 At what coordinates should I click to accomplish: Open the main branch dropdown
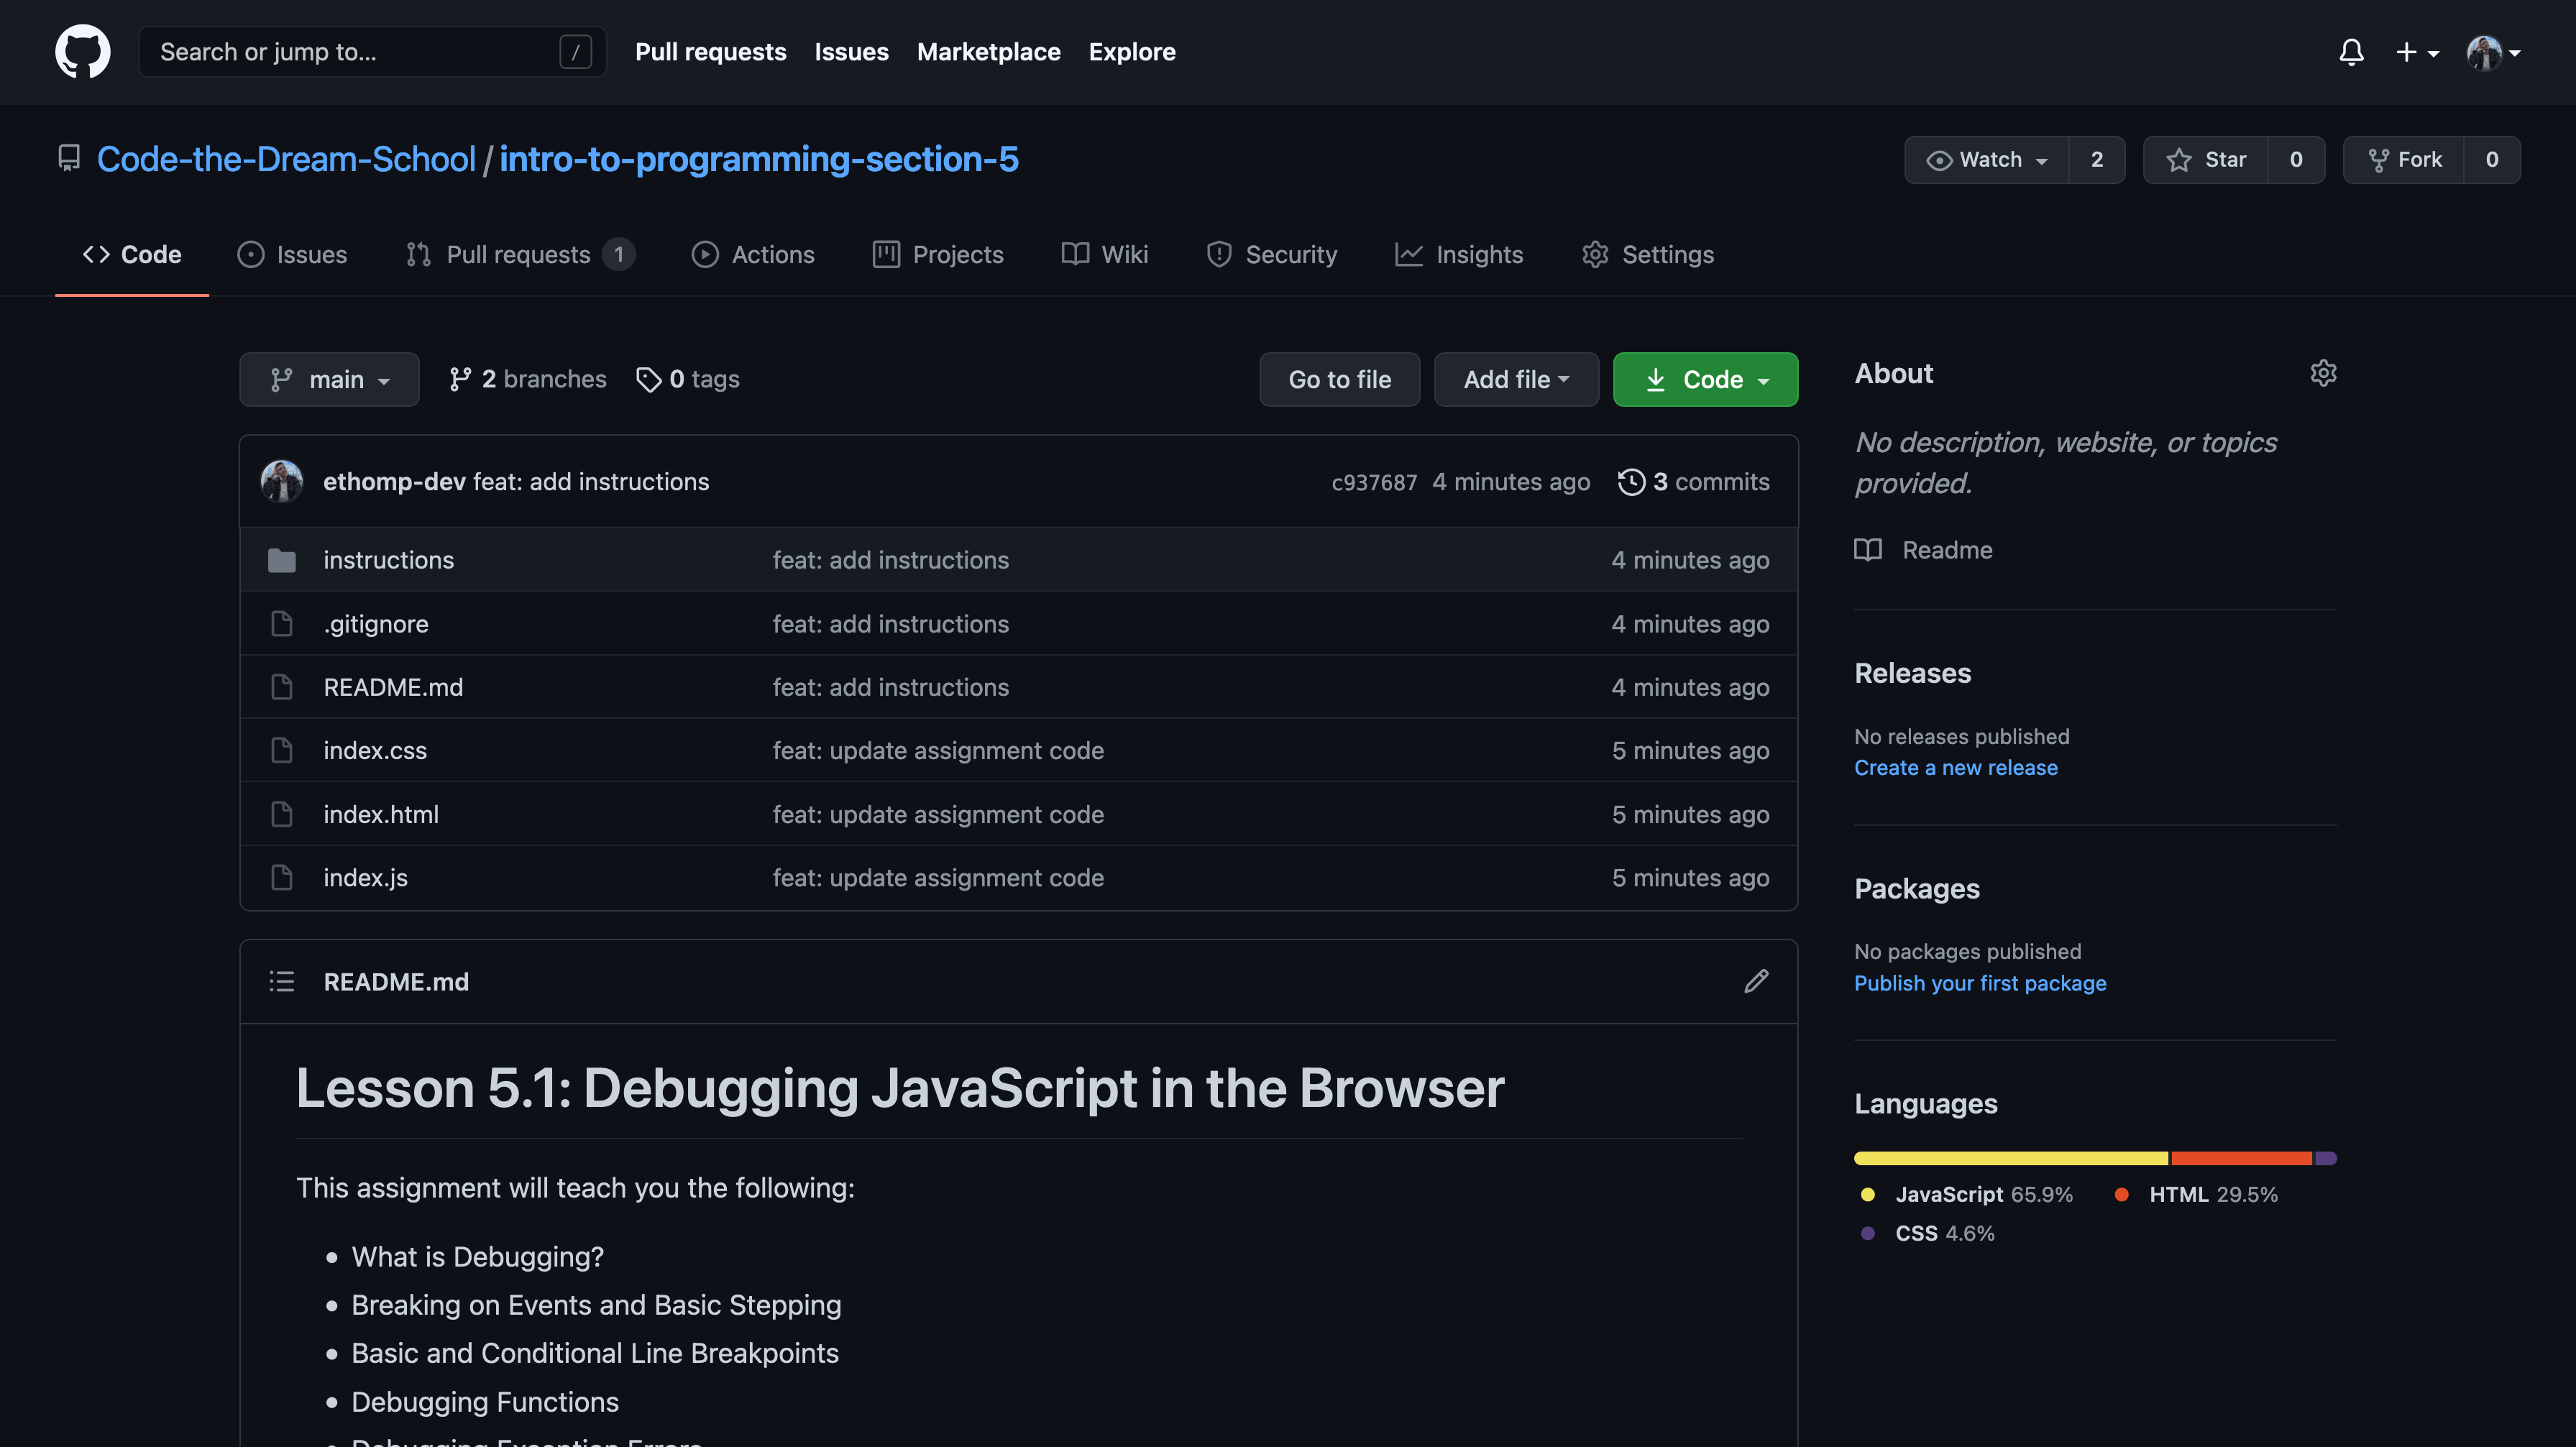329,379
